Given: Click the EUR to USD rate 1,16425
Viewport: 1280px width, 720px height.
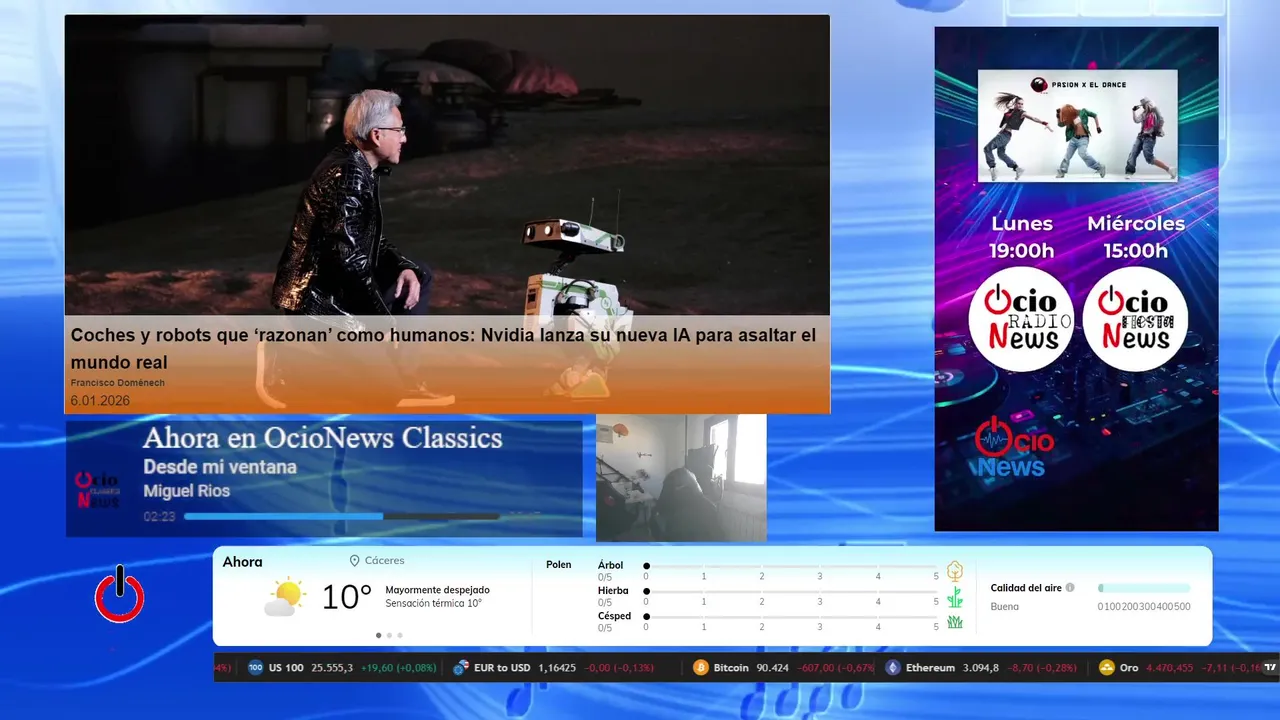Looking at the screenshot, I should click(x=557, y=668).
